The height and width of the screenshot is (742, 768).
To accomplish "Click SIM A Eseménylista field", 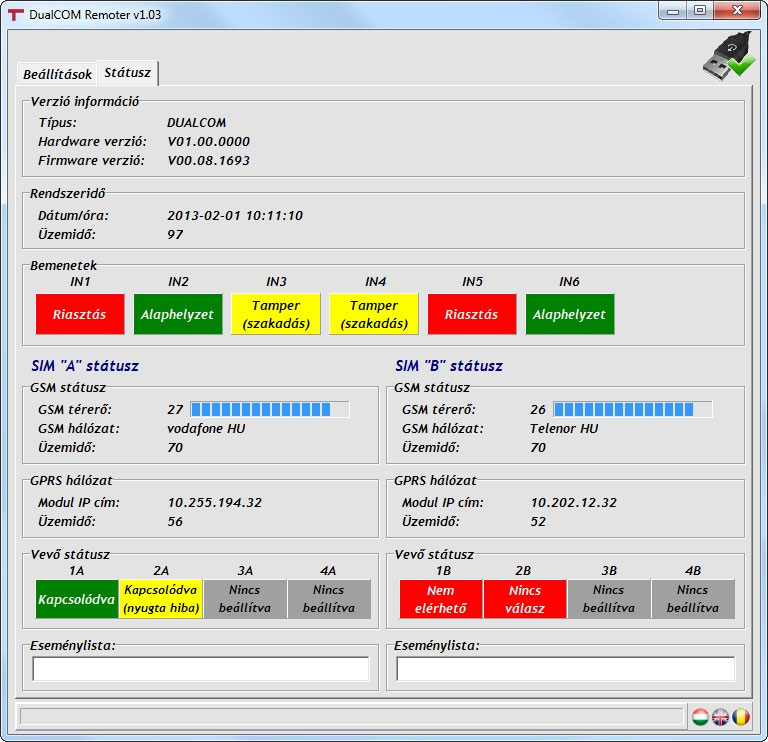I will 201,669.
